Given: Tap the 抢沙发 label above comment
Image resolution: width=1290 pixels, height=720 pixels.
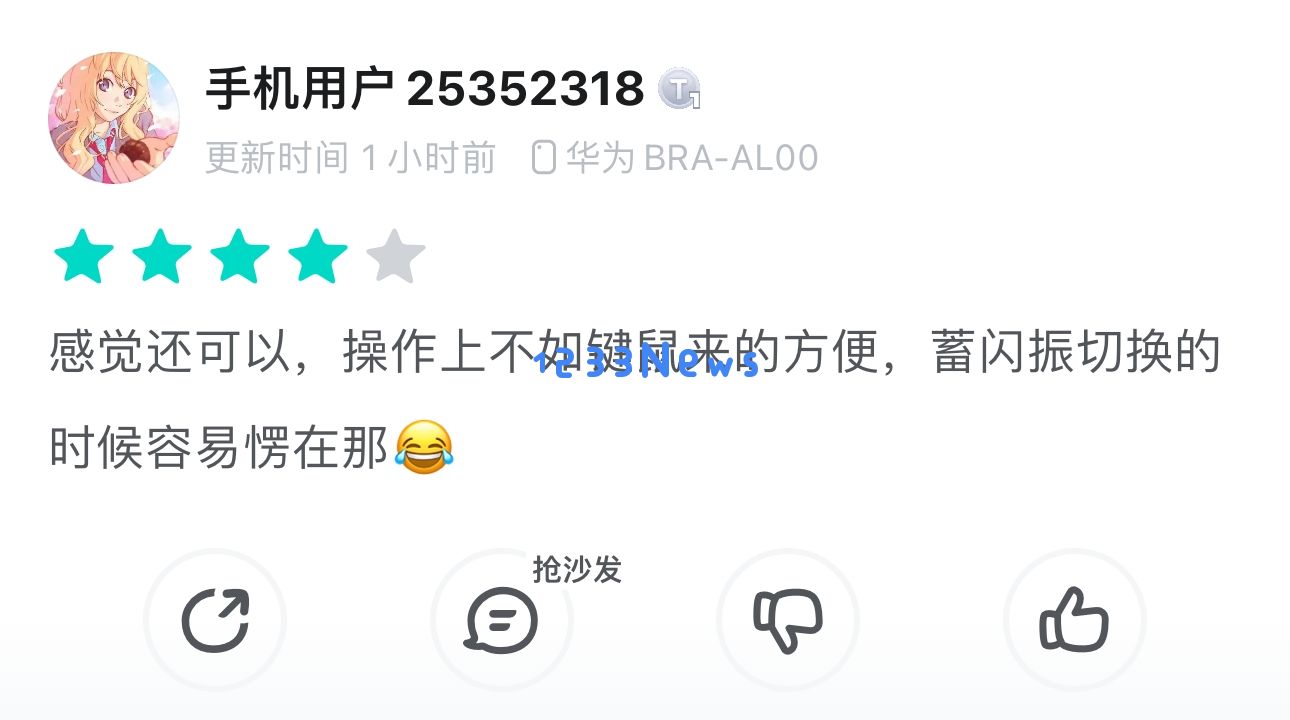Looking at the screenshot, I should pyautogui.click(x=577, y=569).
